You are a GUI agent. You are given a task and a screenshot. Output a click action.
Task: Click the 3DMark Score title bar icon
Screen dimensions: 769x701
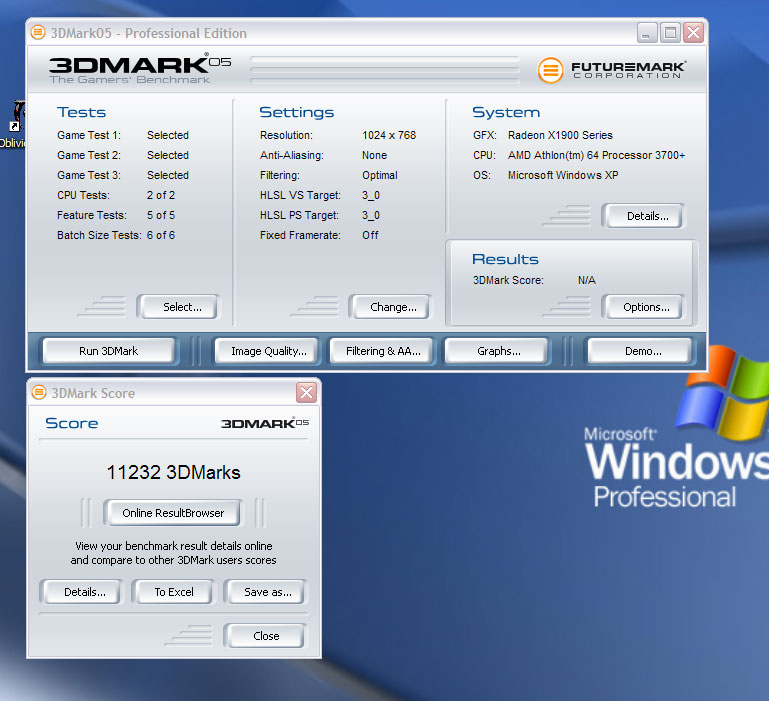pyautogui.click(x=39, y=392)
